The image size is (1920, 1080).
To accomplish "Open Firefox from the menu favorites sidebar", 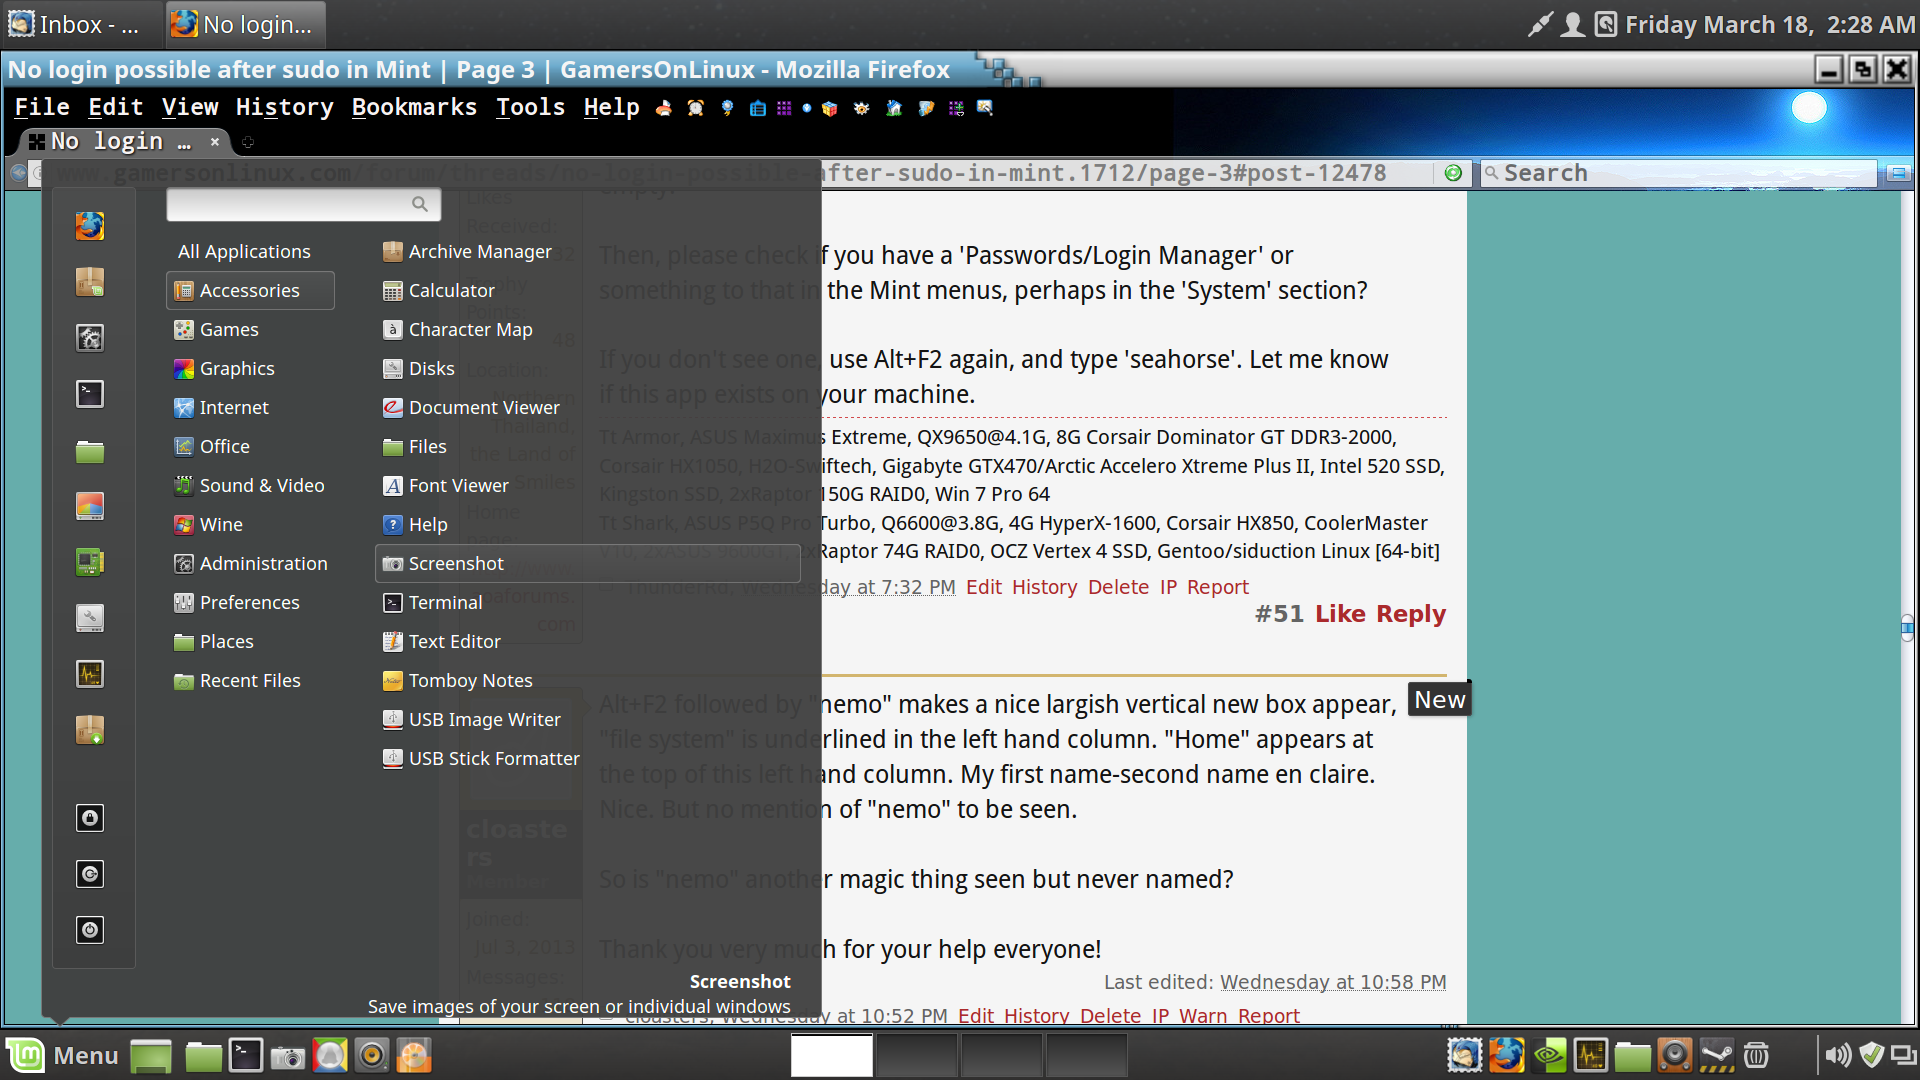I will point(90,226).
